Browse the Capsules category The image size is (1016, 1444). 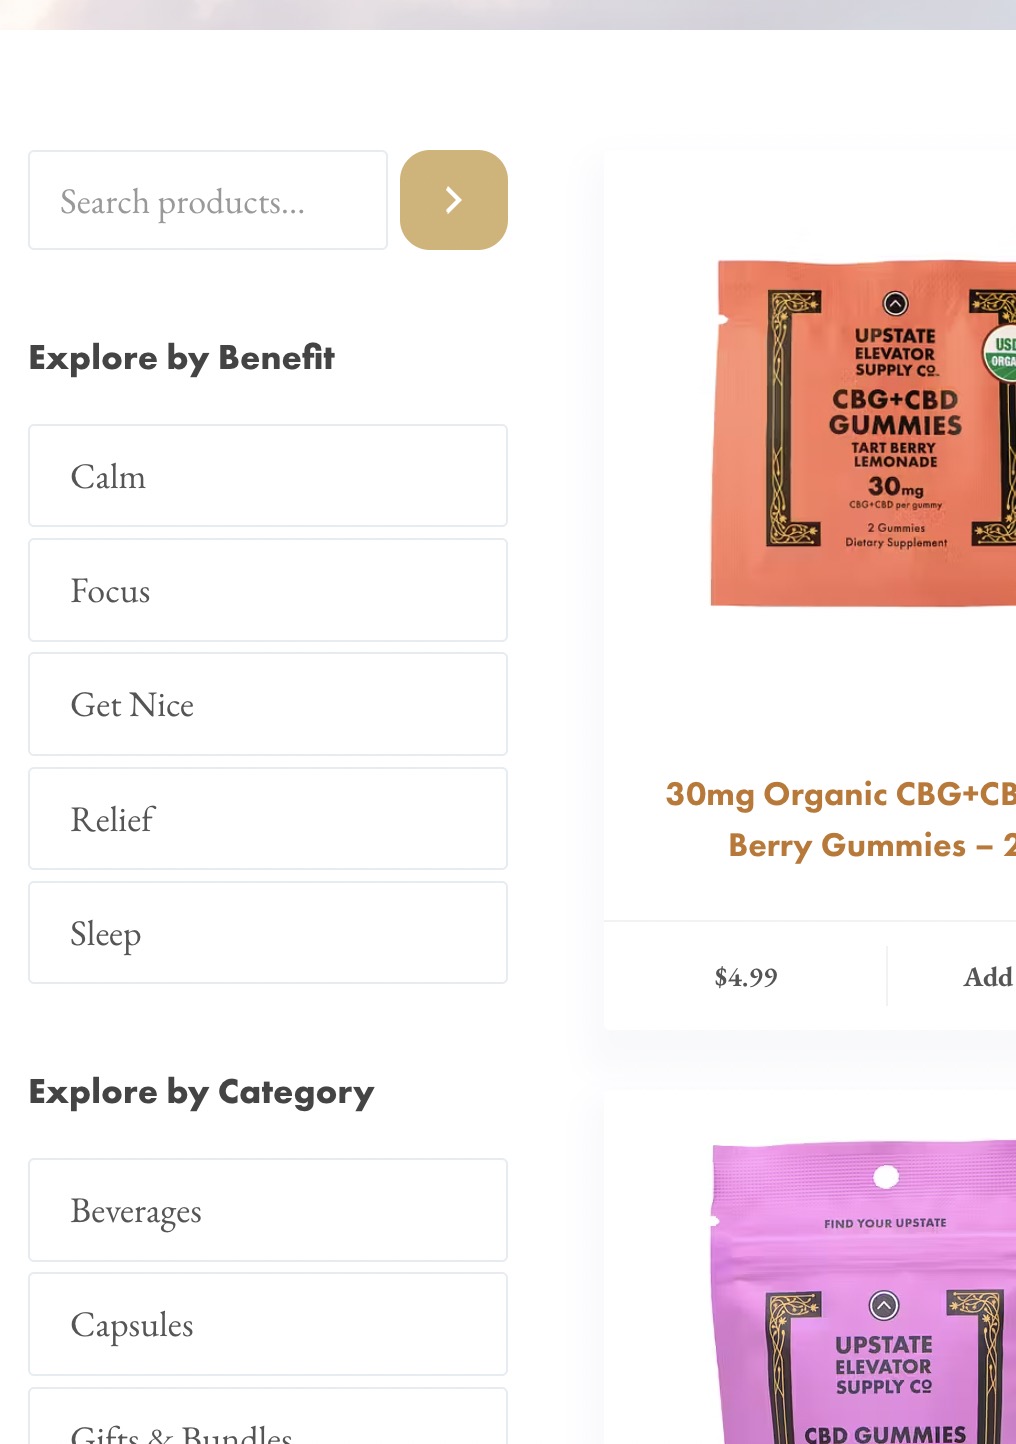tap(268, 1324)
